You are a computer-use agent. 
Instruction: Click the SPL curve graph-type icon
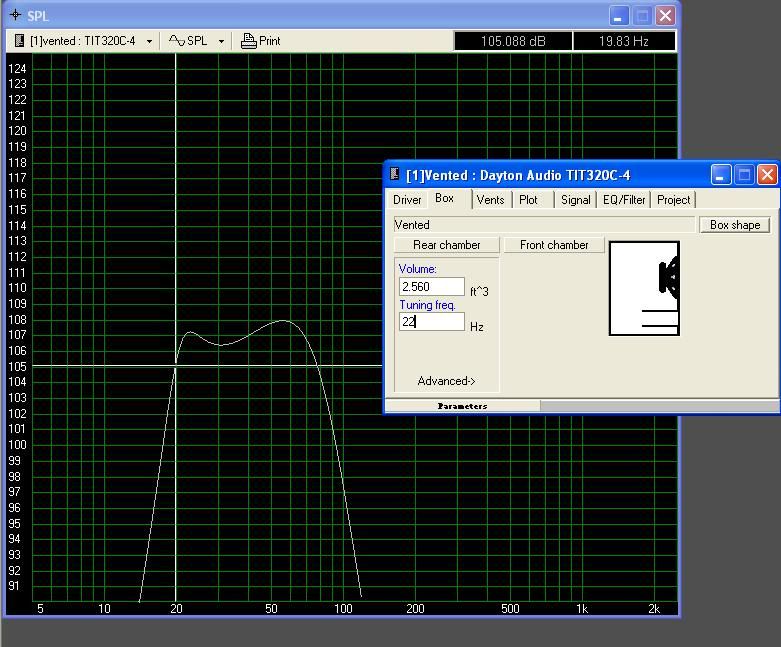(177, 41)
